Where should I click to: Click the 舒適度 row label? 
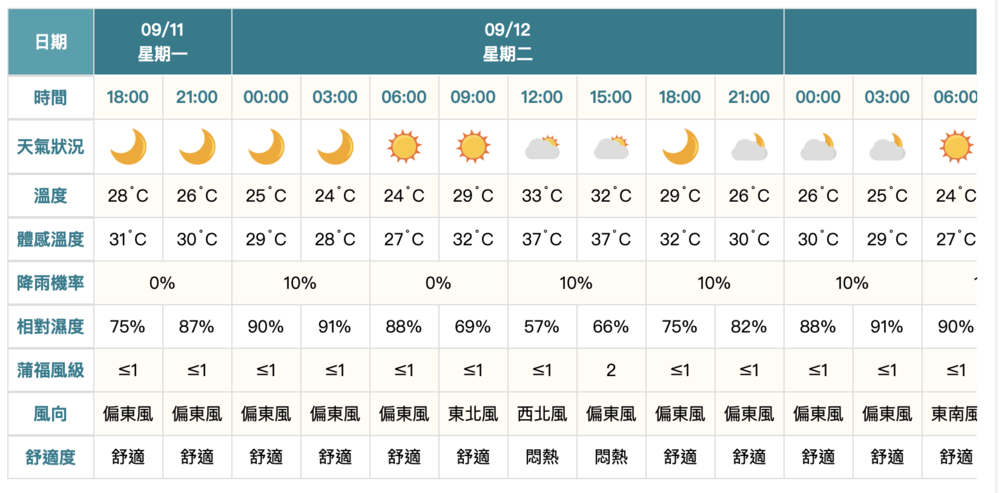[x=51, y=457]
